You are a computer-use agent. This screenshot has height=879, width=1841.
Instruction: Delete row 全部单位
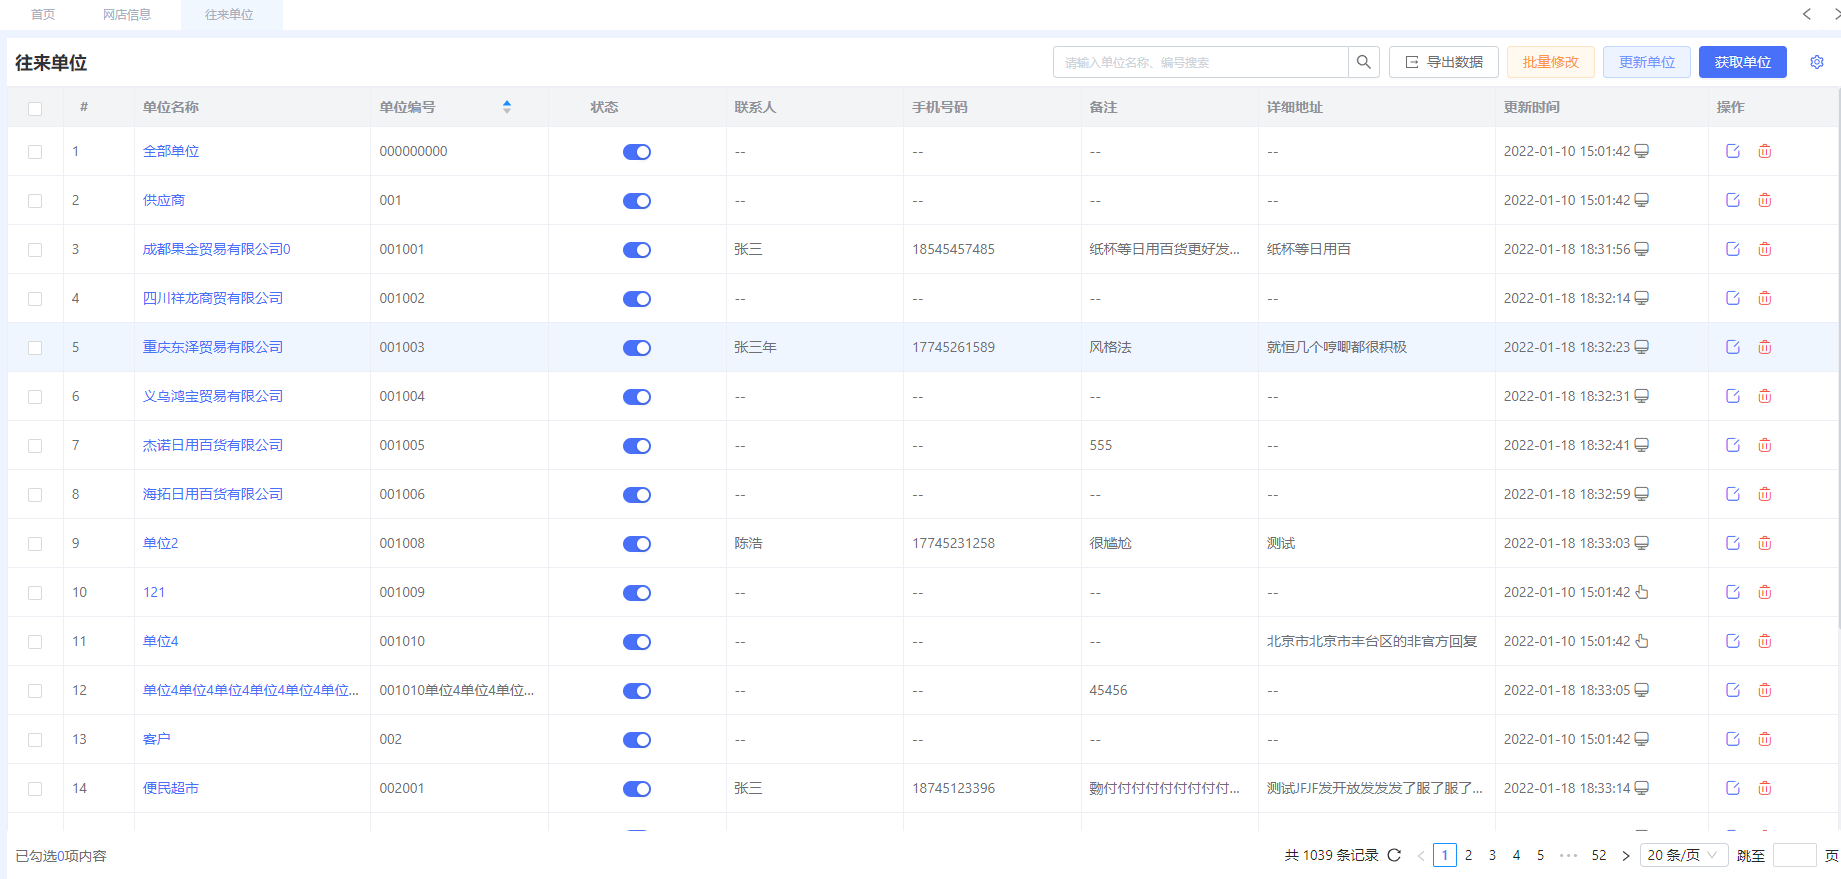pyautogui.click(x=1765, y=151)
